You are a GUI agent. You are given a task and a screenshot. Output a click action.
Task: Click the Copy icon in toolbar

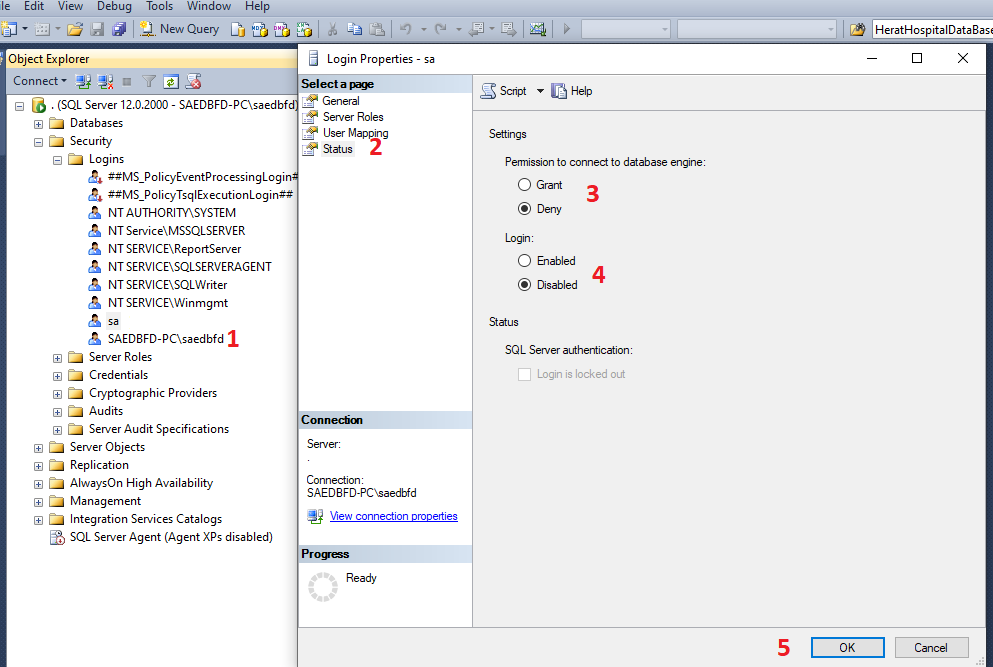click(x=355, y=29)
